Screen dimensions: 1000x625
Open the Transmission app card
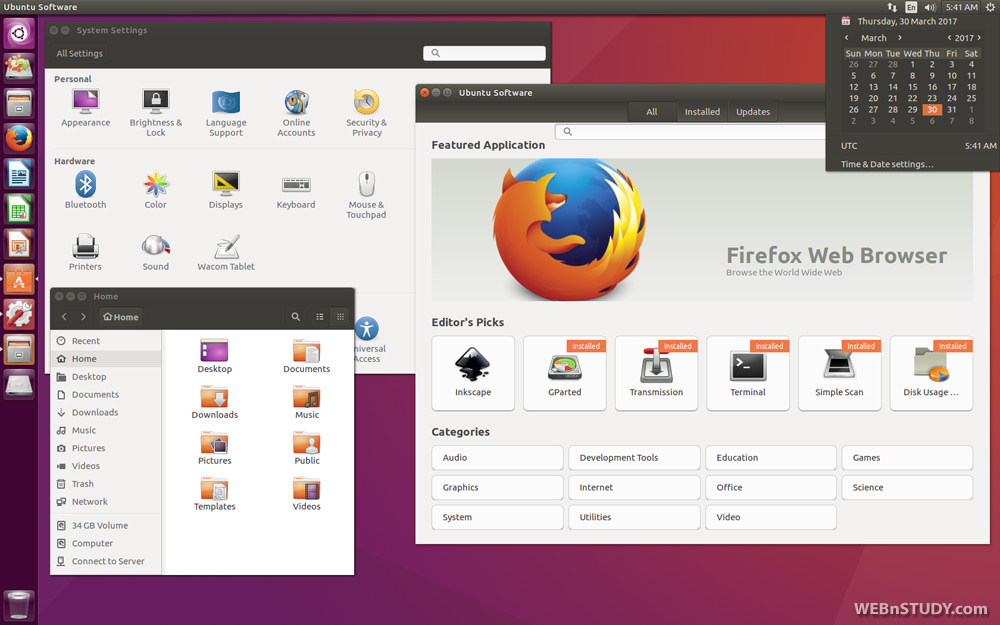(x=656, y=373)
